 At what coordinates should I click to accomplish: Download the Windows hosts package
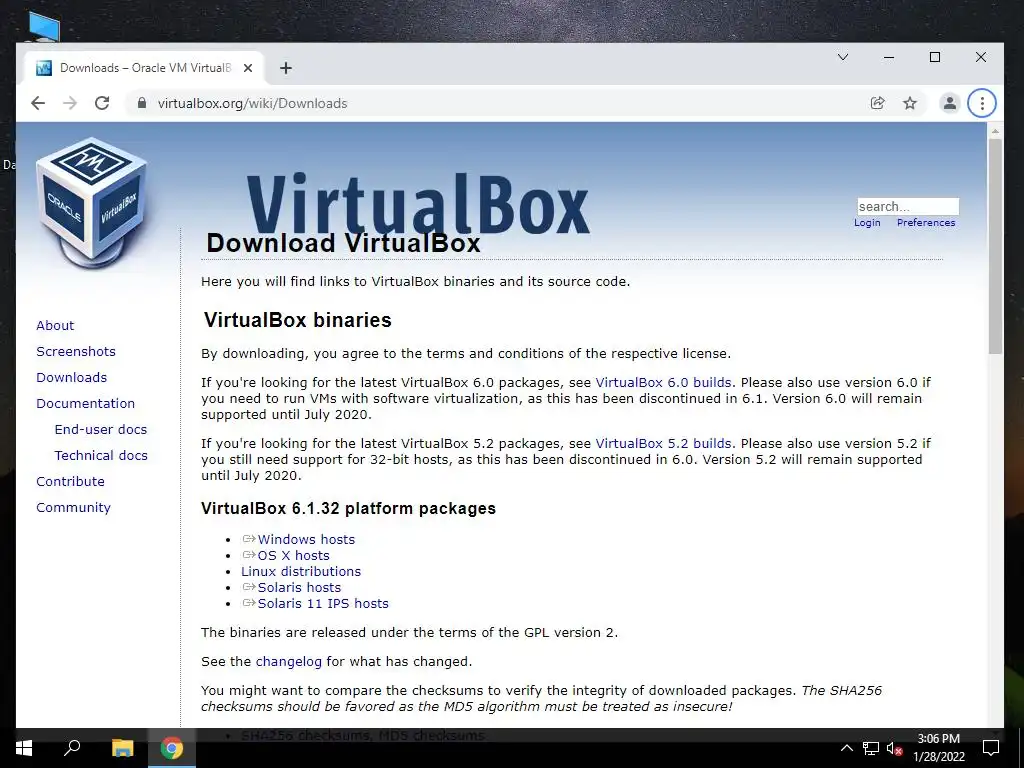click(x=306, y=539)
